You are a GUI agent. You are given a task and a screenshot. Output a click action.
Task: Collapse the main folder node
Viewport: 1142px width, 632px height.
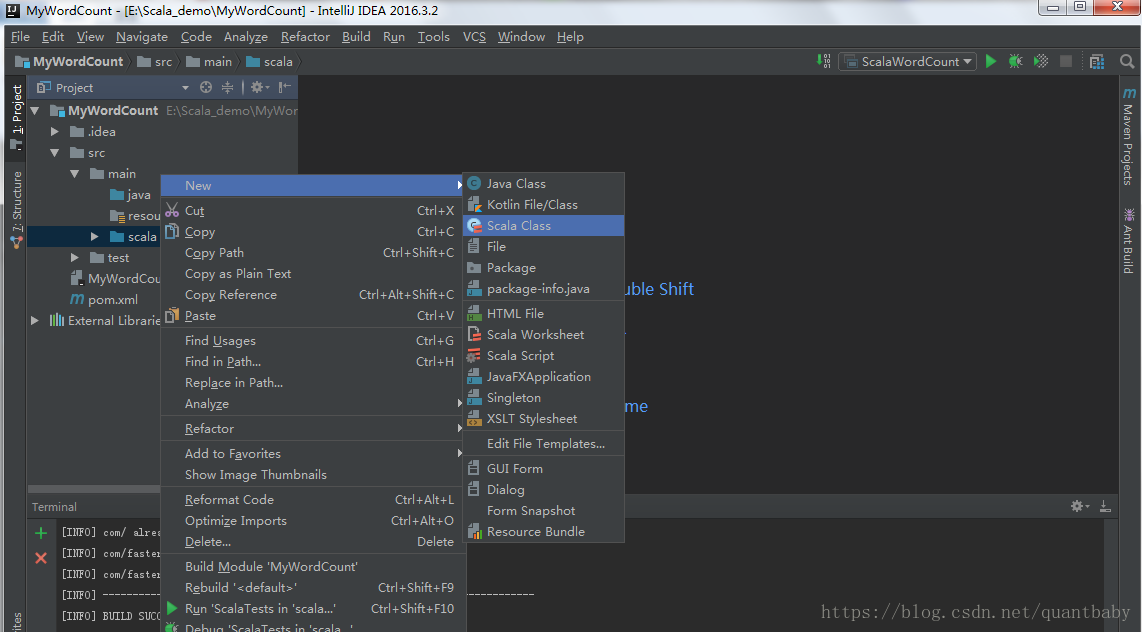(74, 174)
